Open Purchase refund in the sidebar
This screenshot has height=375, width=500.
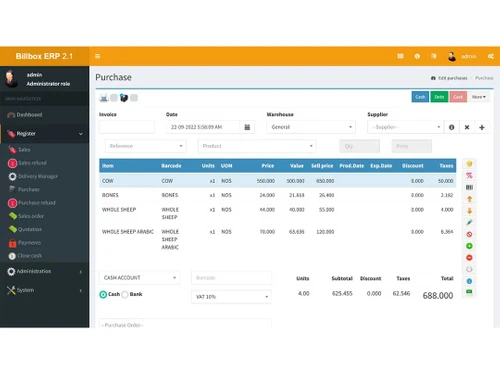37,203
